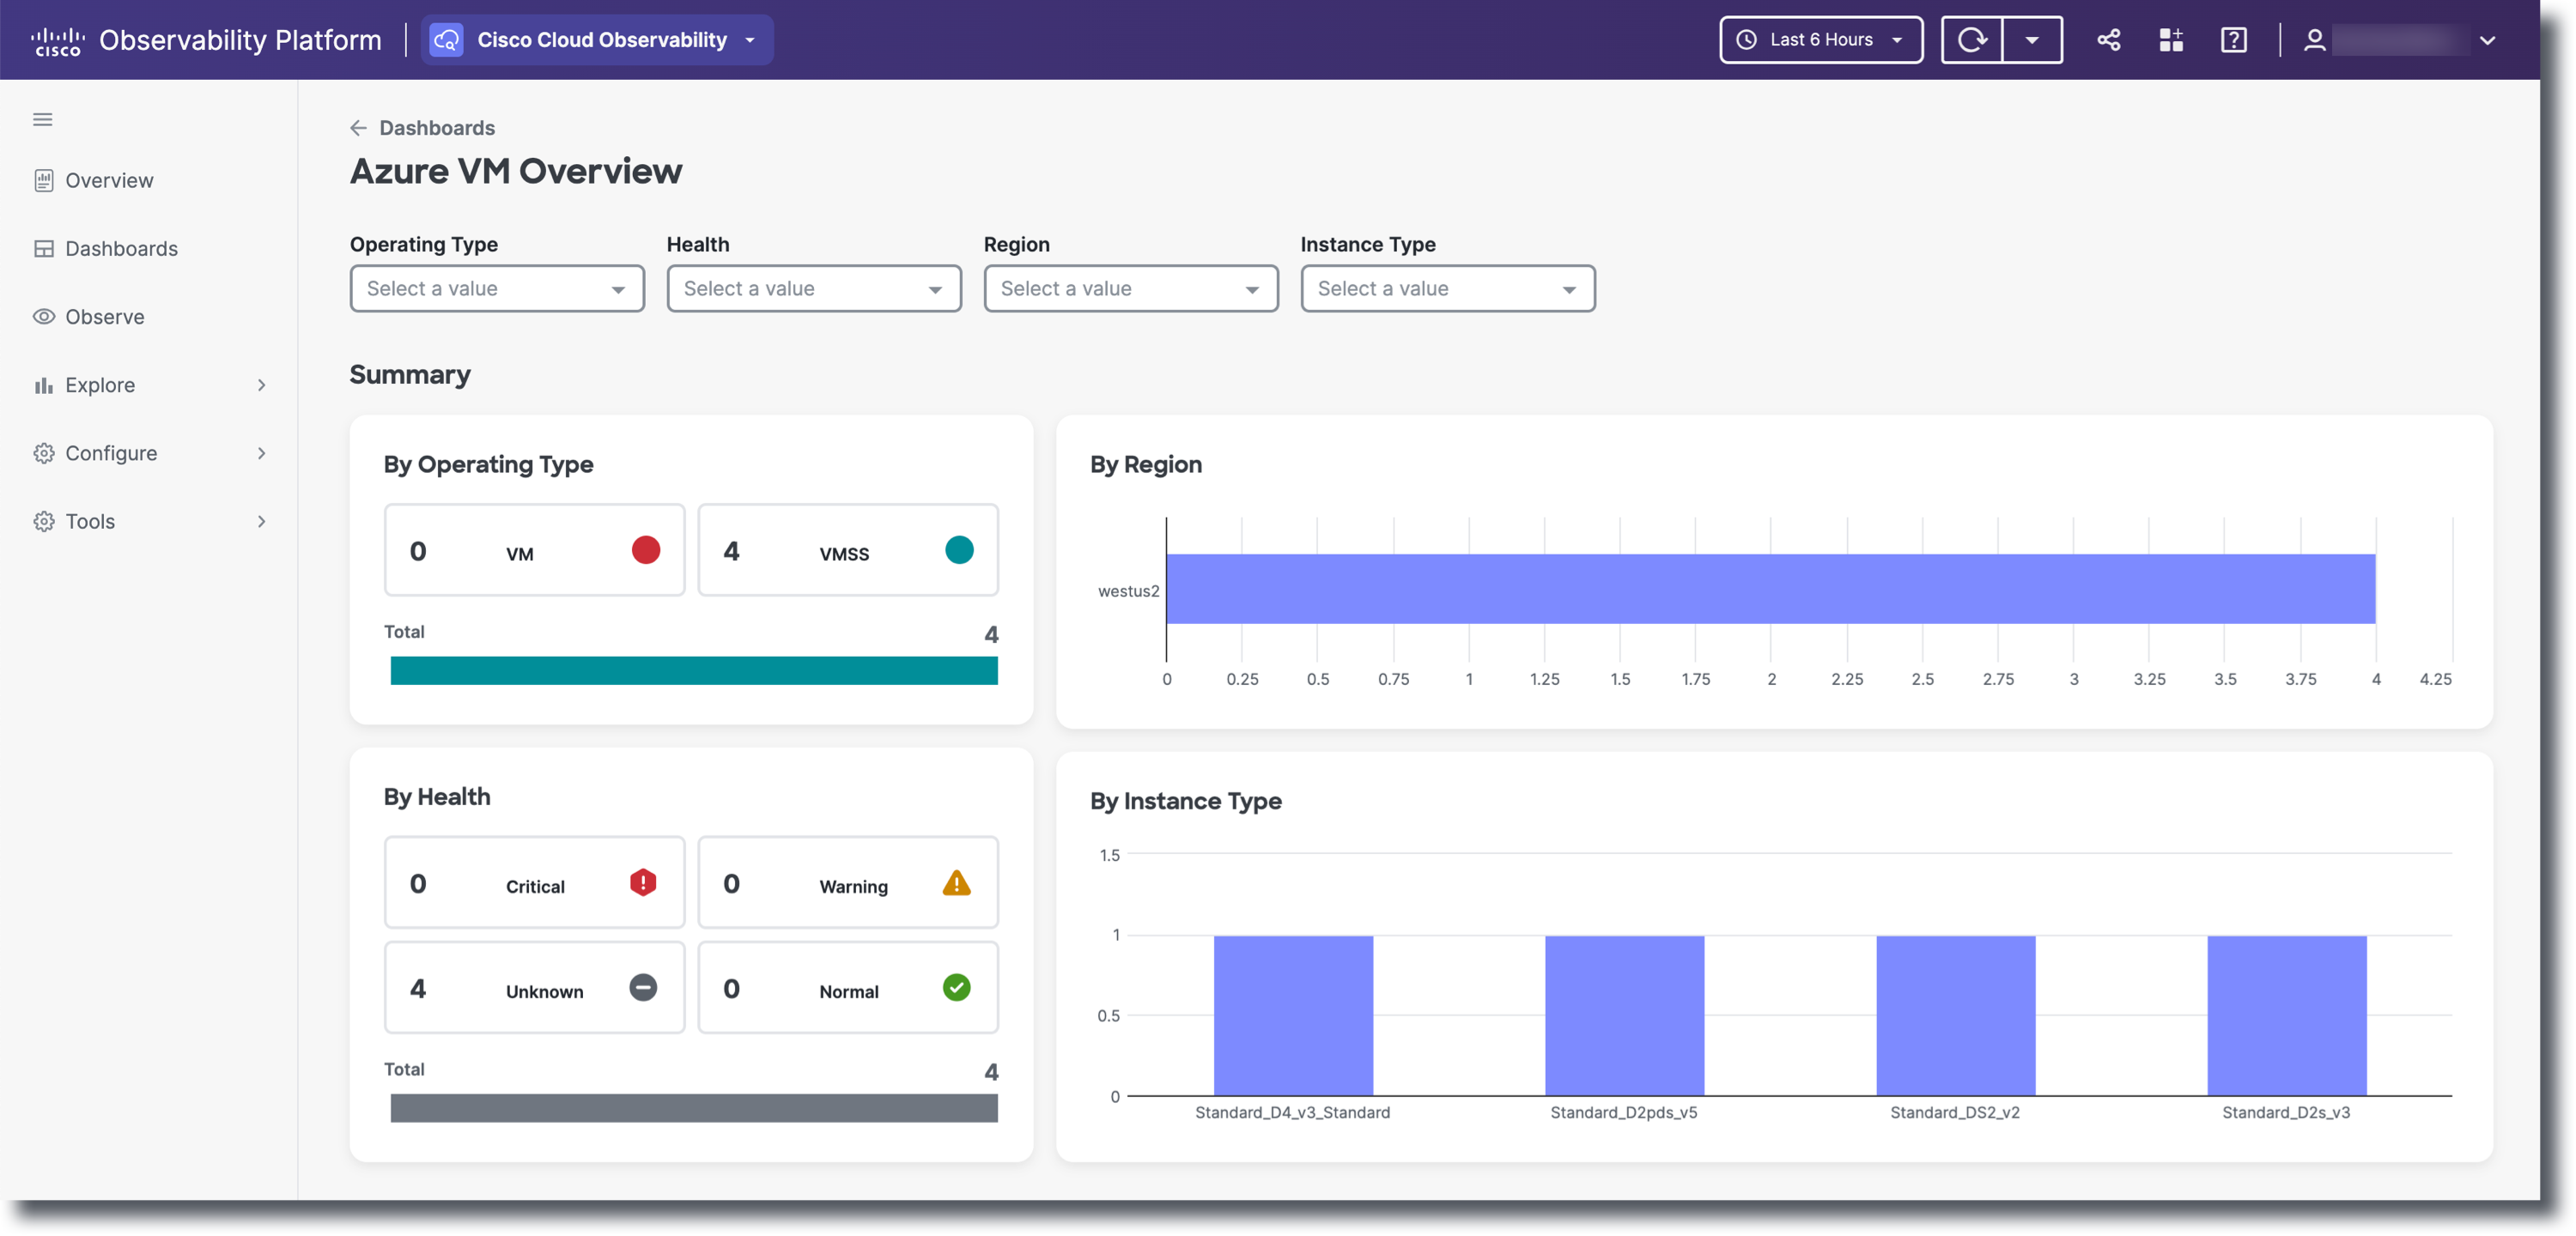Screen dimensions: 2576x1236
Task: Open the help question mark icon
Action: click(x=2234, y=40)
